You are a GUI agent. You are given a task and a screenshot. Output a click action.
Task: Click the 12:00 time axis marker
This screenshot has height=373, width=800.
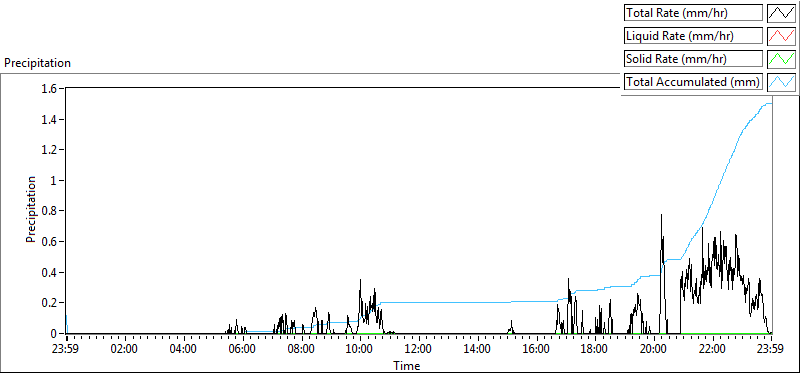click(419, 350)
